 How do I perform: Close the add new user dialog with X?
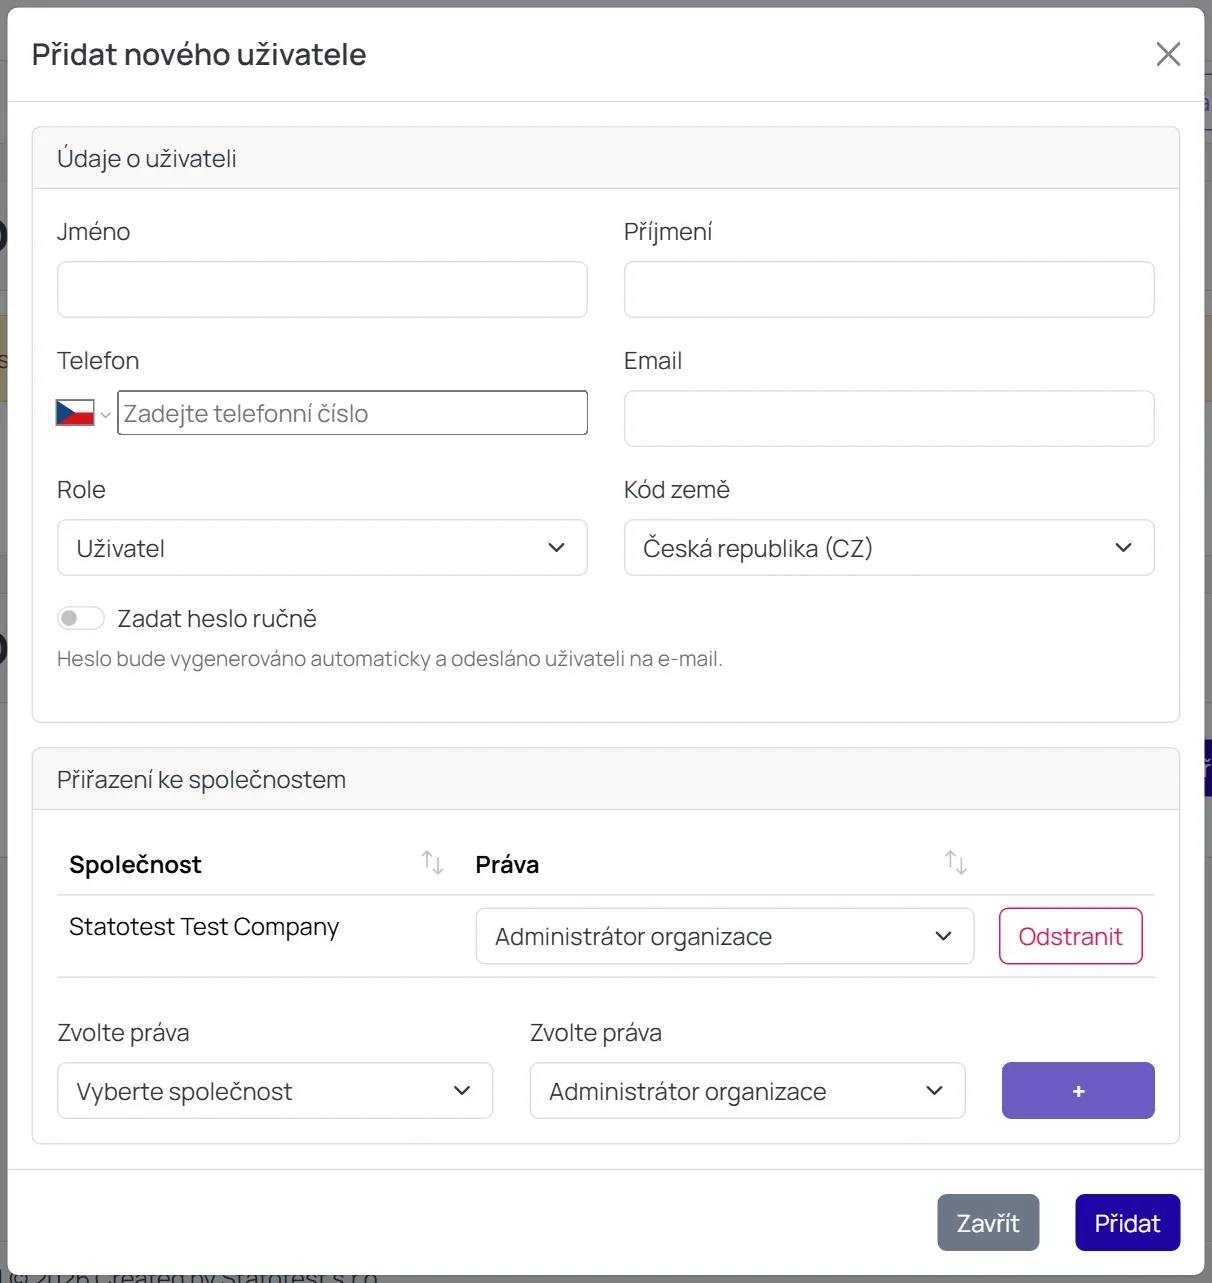tap(1168, 54)
